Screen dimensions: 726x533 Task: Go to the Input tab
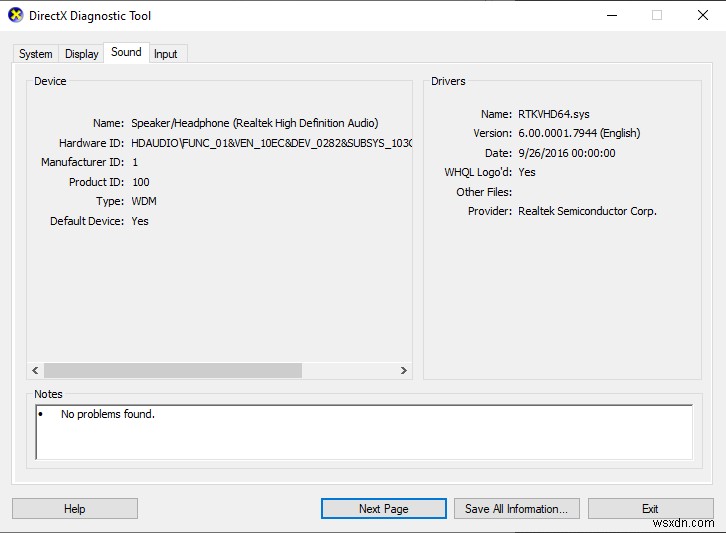click(166, 54)
